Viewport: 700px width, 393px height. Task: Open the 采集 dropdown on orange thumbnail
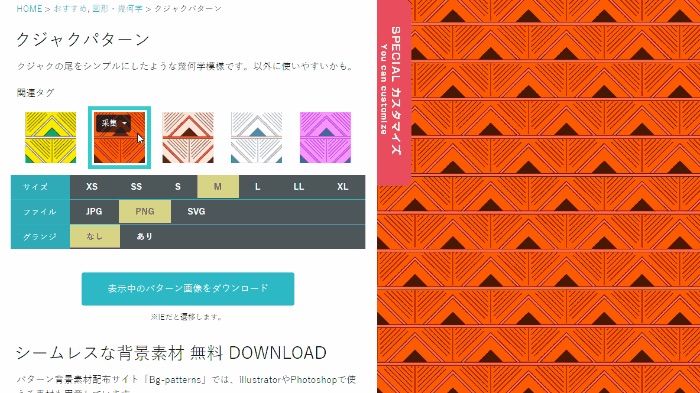pyautogui.click(x=113, y=123)
